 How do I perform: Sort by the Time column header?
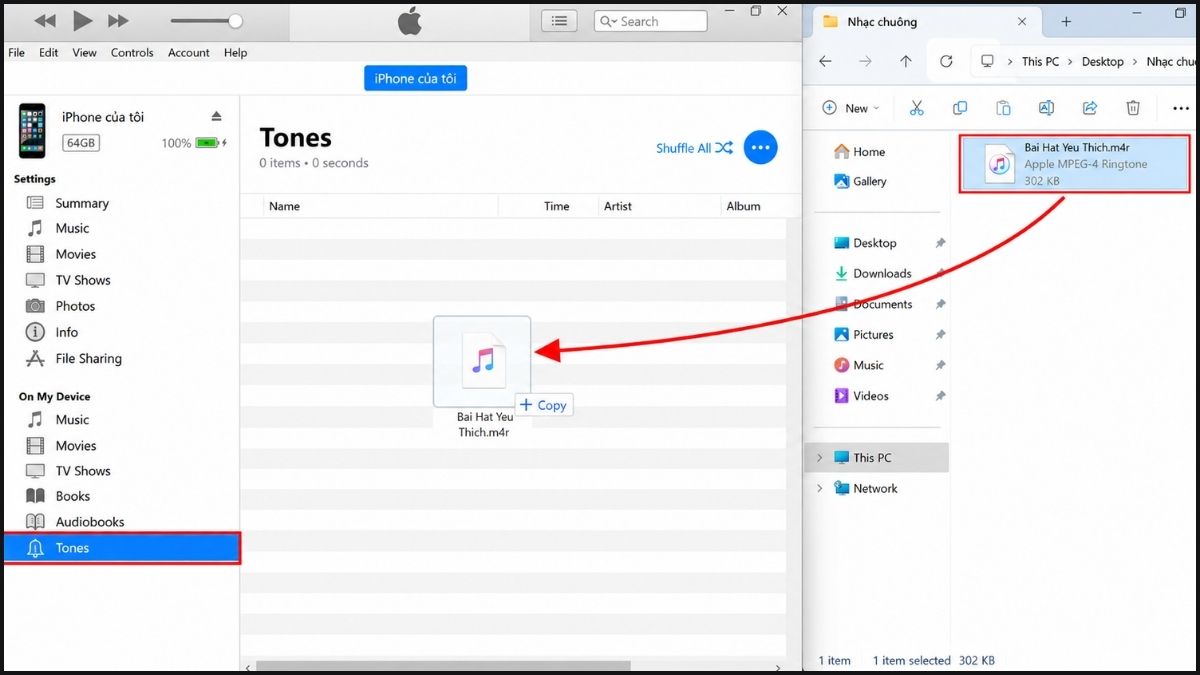coord(547,206)
